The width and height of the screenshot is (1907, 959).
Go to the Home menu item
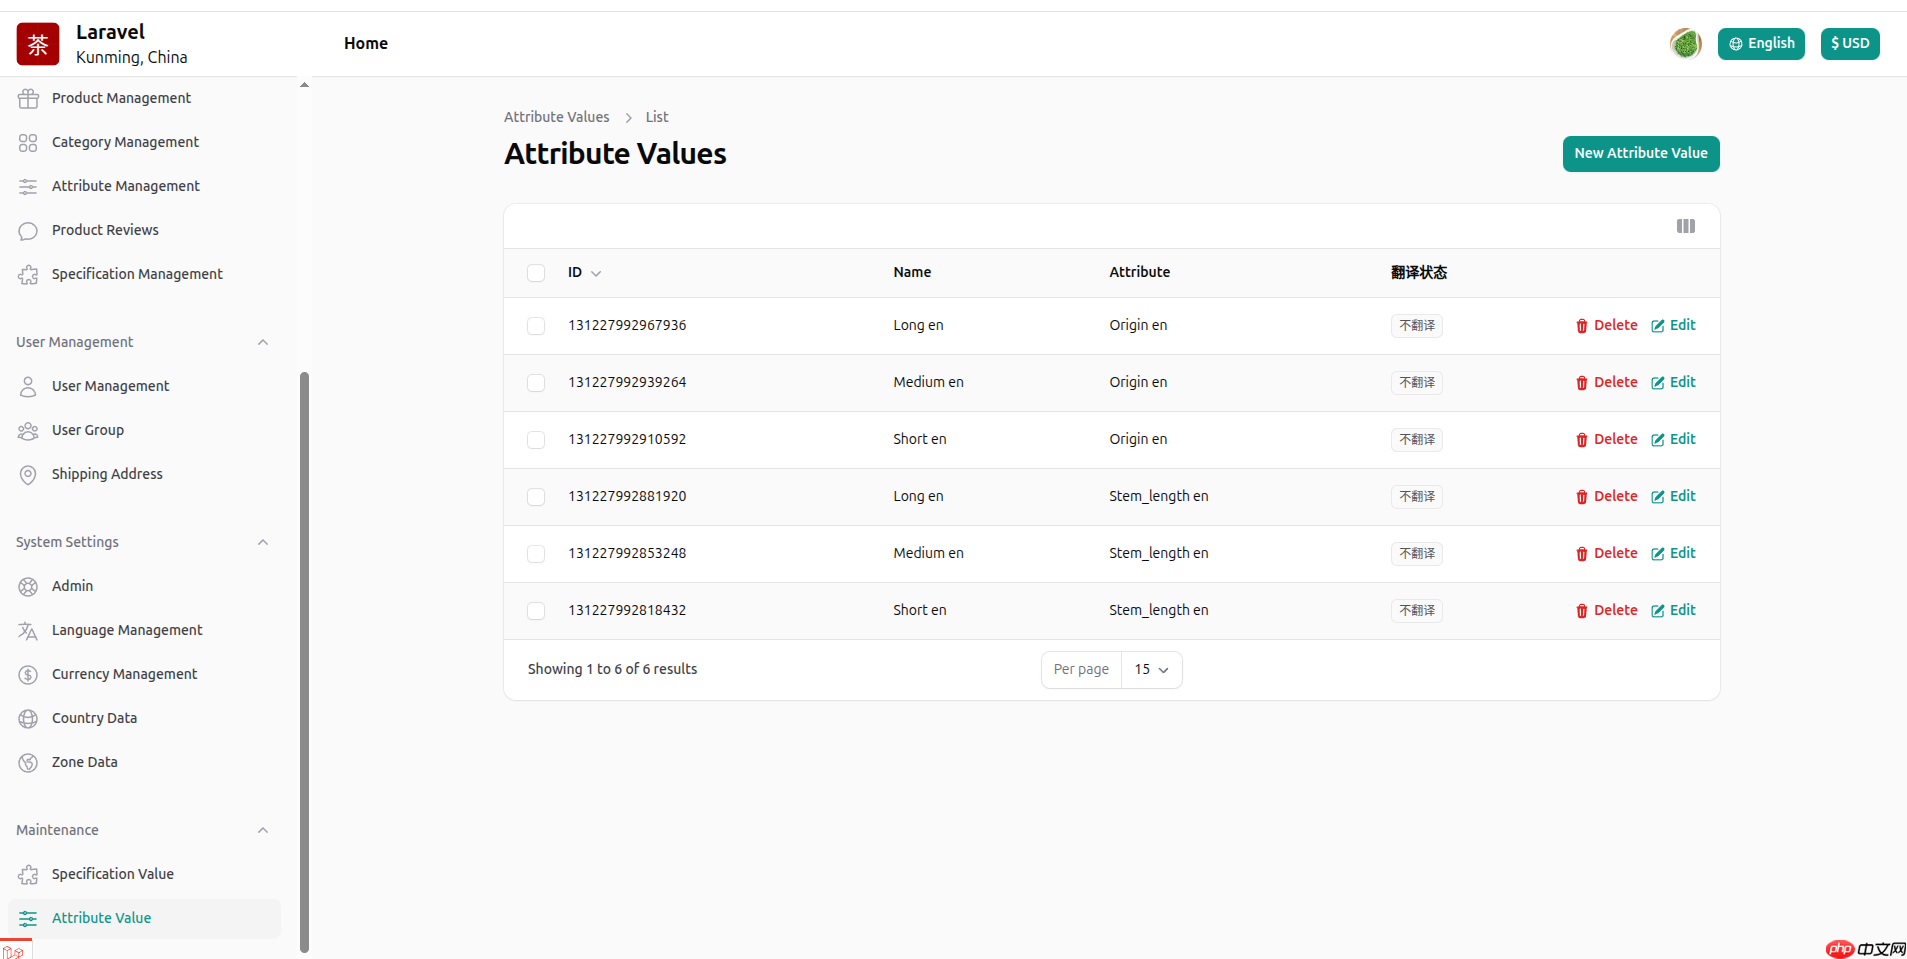[x=366, y=44]
